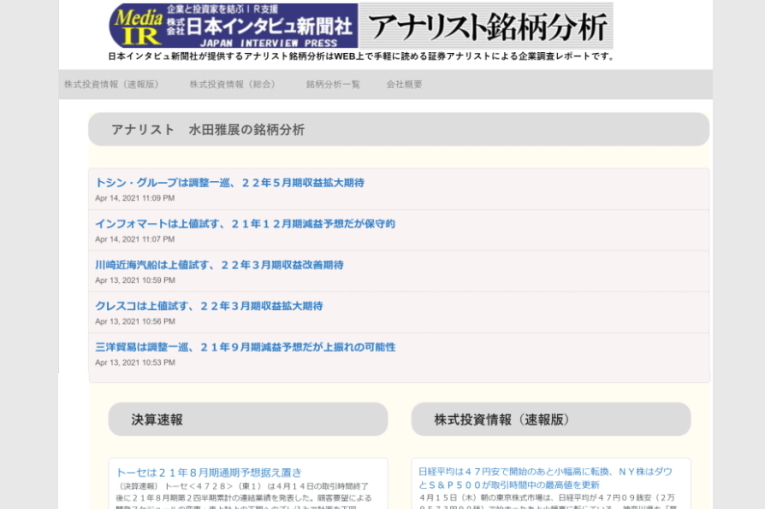The image size is (765, 509).
Task: Click the アナリスト銘柄分析 banner title
Action: [x=486, y=25]
